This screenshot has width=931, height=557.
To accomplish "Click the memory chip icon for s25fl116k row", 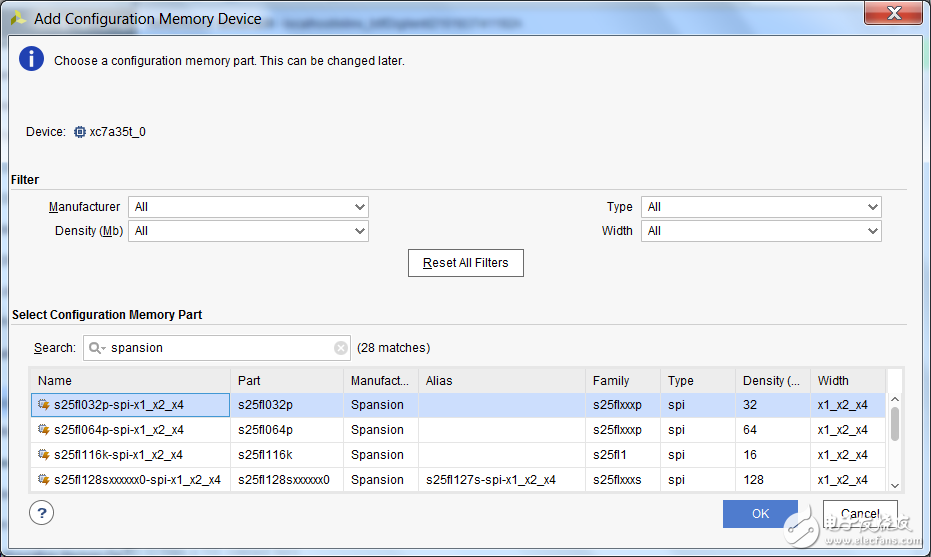I will pyautogui.click(x=44, y=455).
